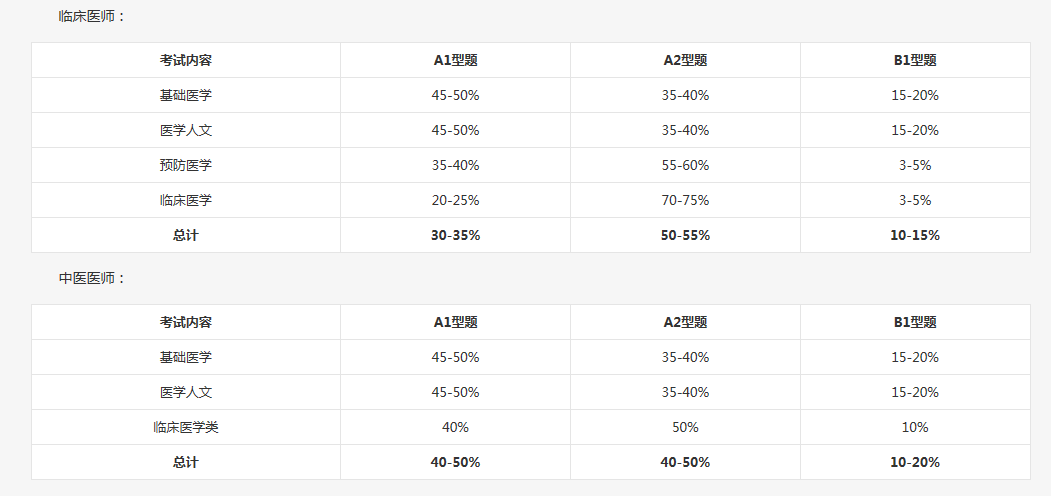Select the 50% cell in 临床医学类 row

point(685,427)
